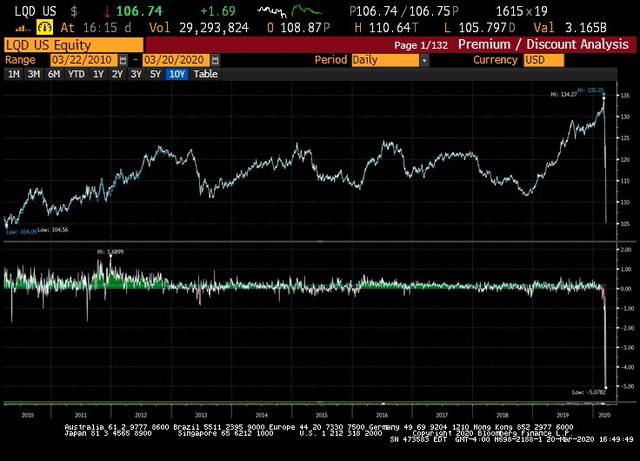Open the Period dropdown showing Daily
This screenshot has height=461, width=640.
point(383,60)
